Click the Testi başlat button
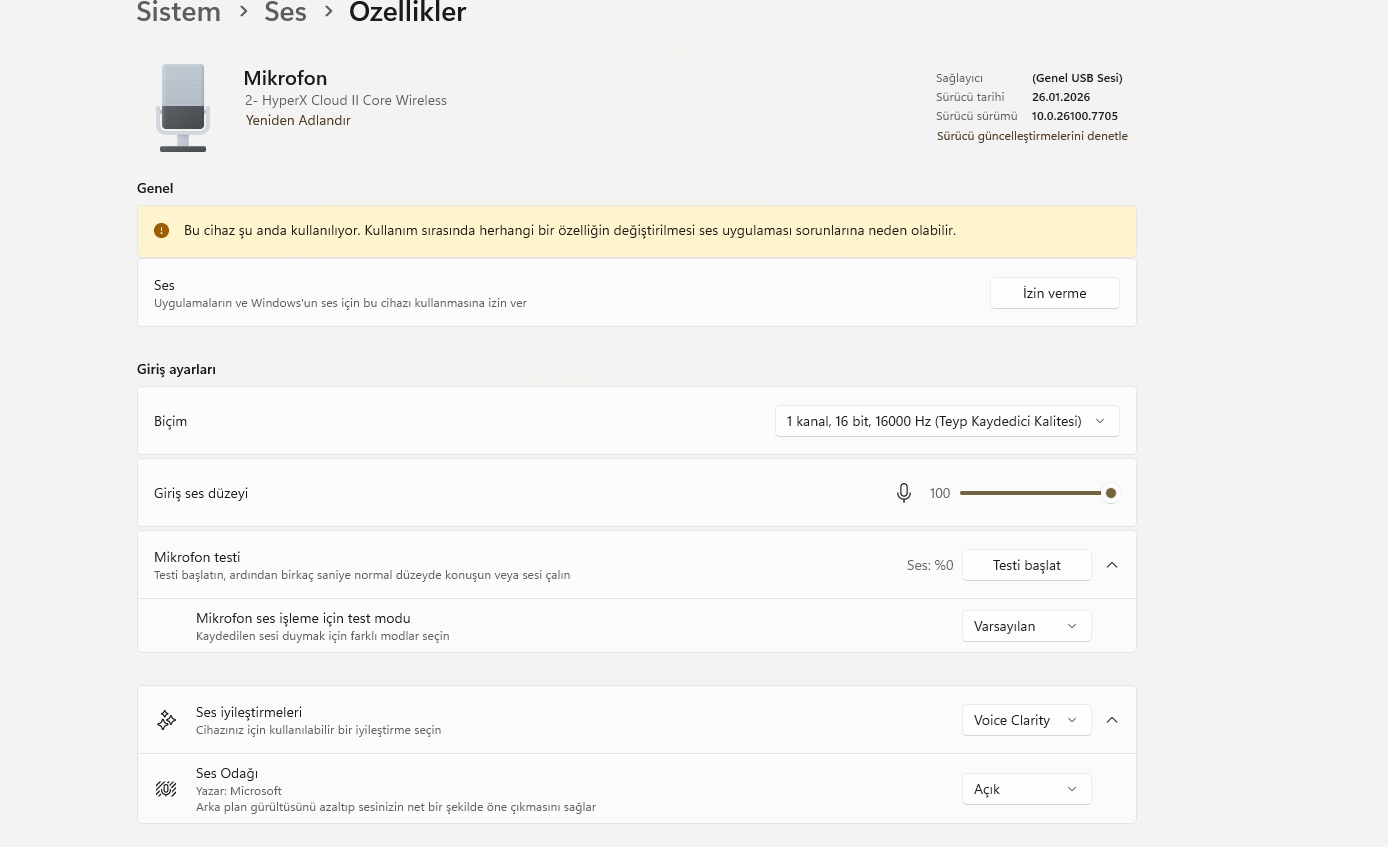 coord(1027,565)
